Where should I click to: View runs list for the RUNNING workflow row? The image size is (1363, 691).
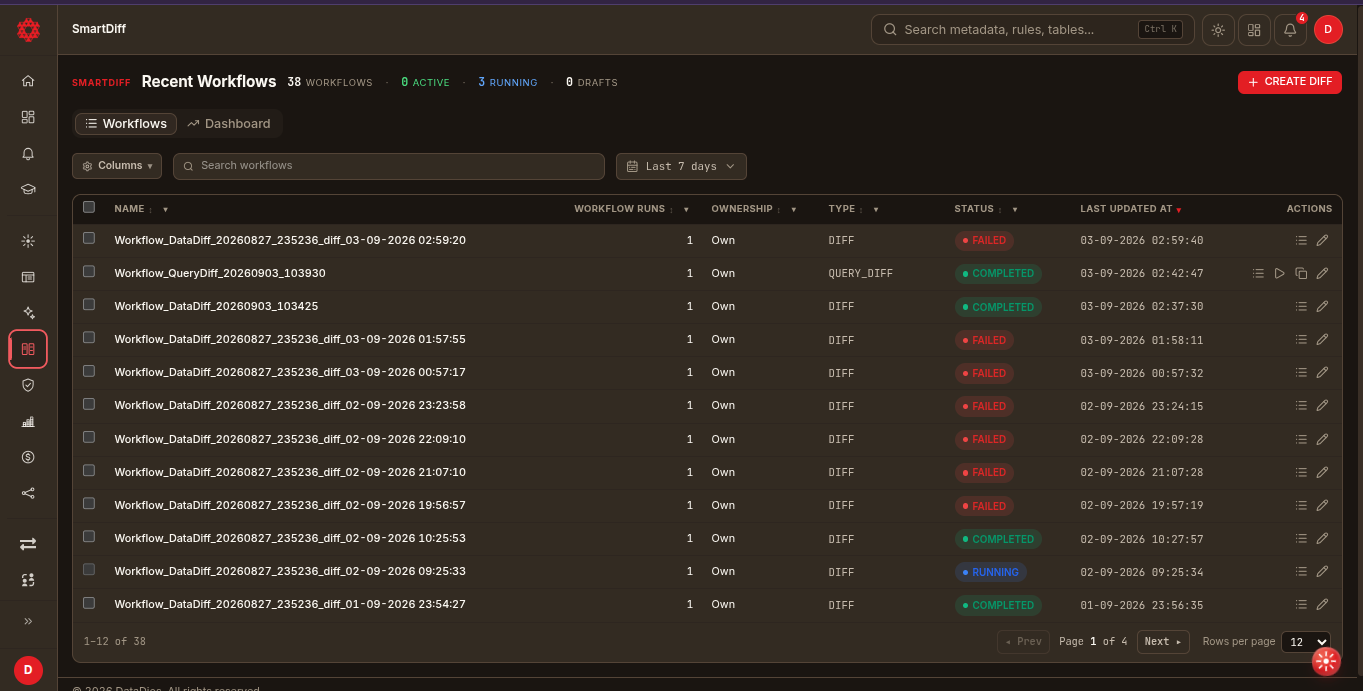1301,571
